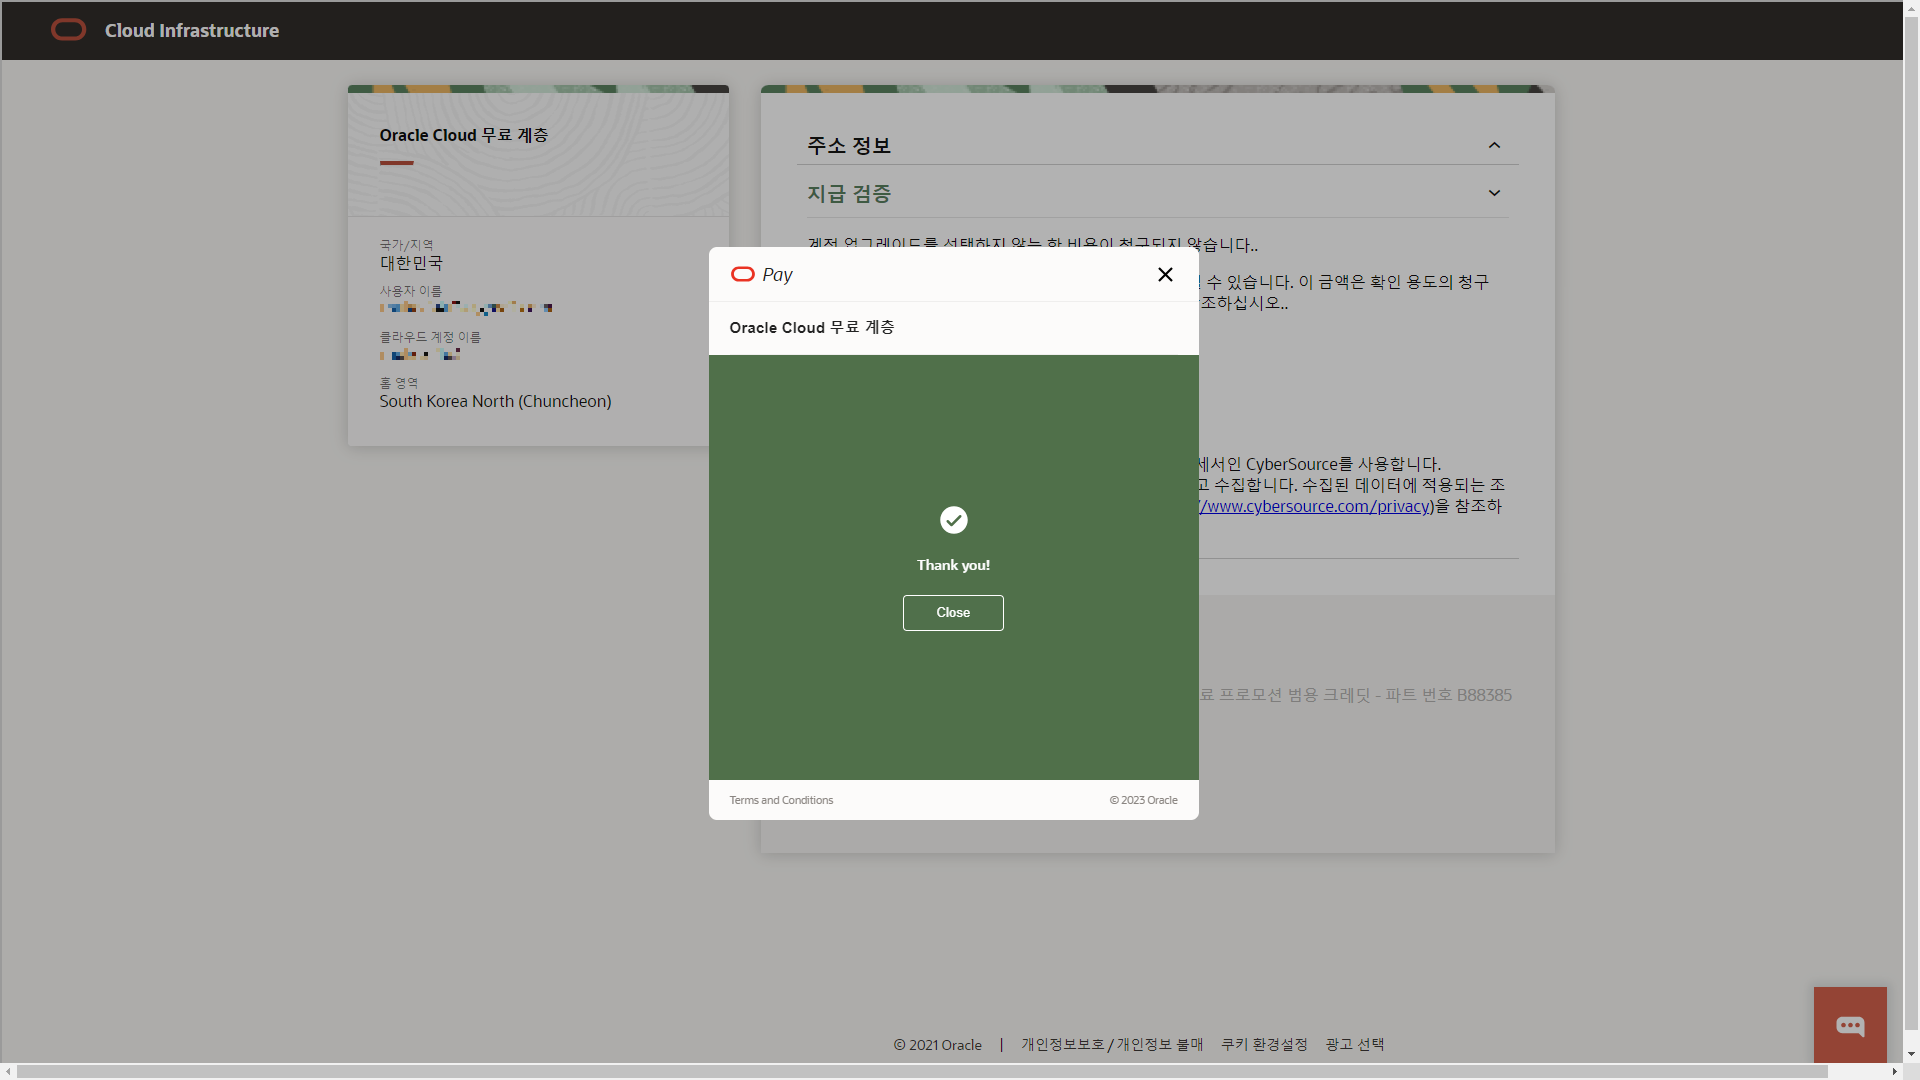Click the Oracle Pay logo icon
1920x1080 pixels.
[743, 274]
